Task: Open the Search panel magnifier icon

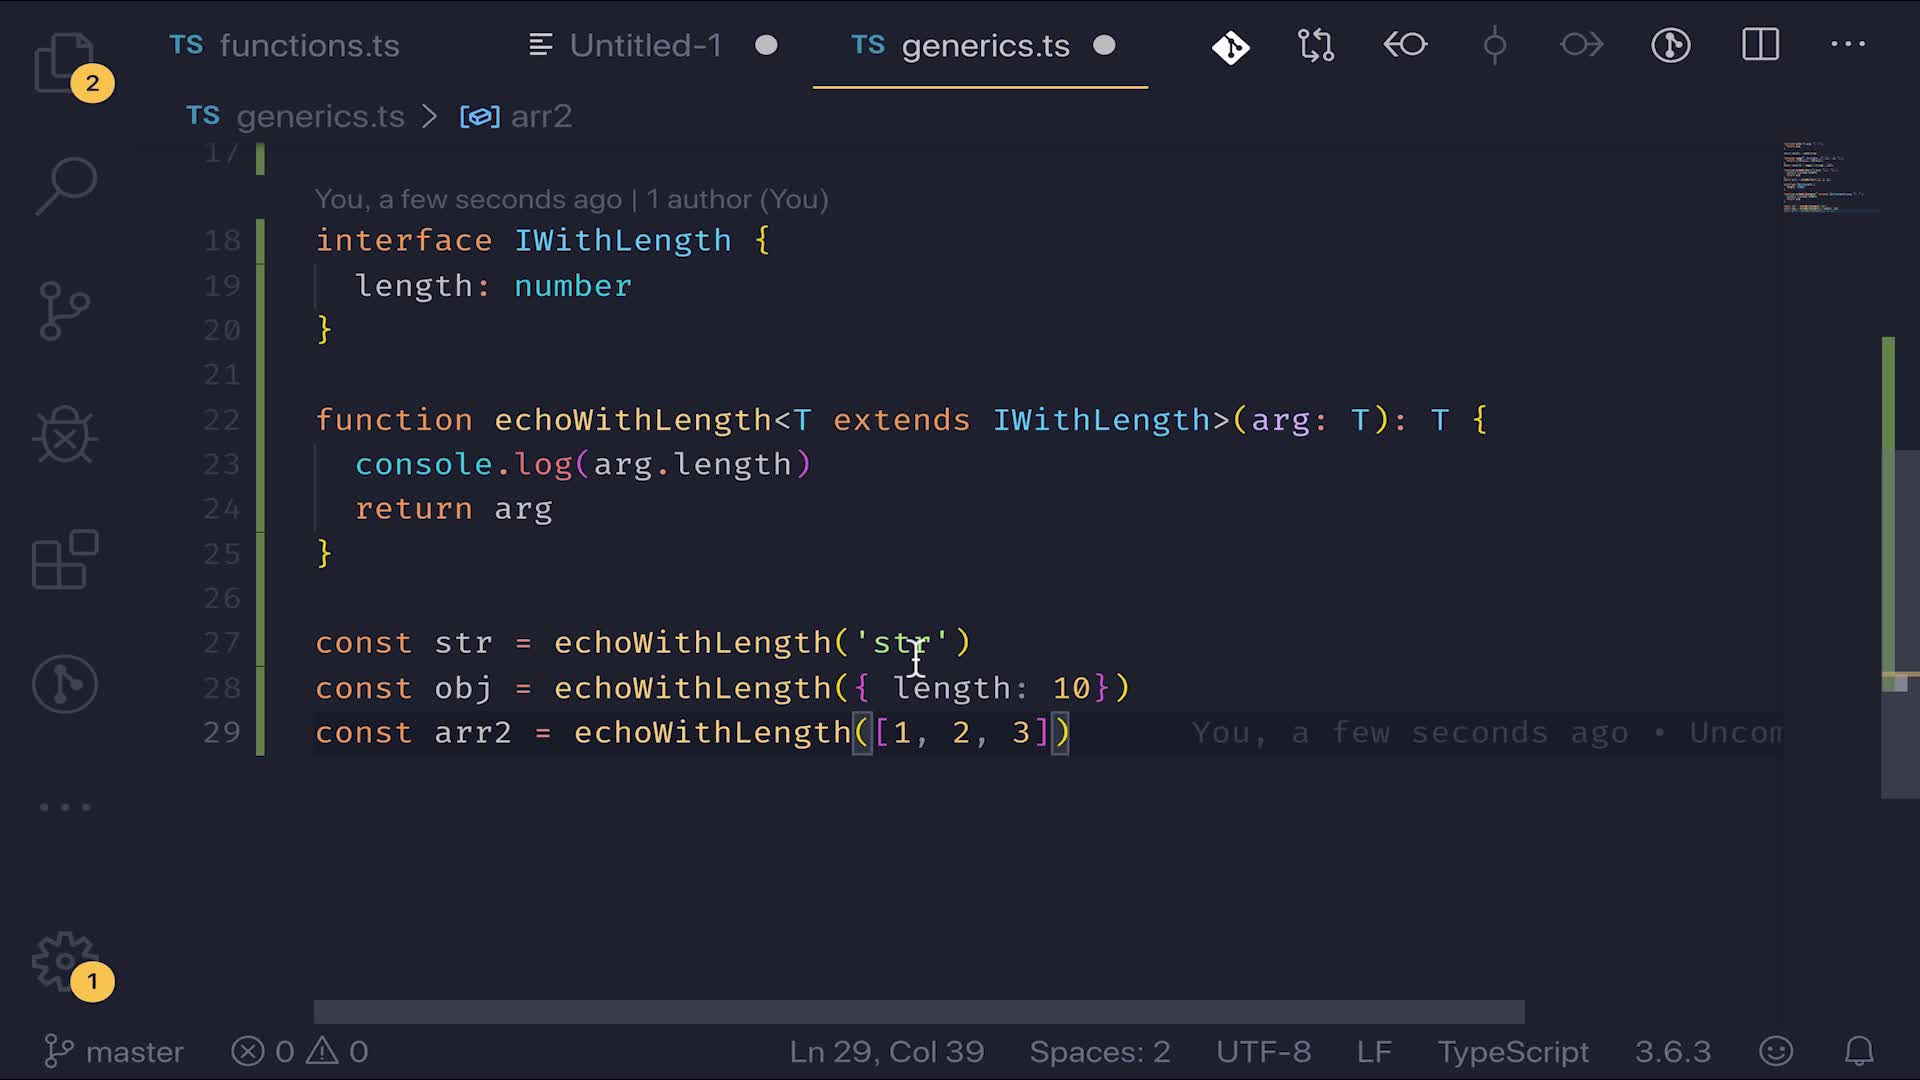Action: point(66,185)
